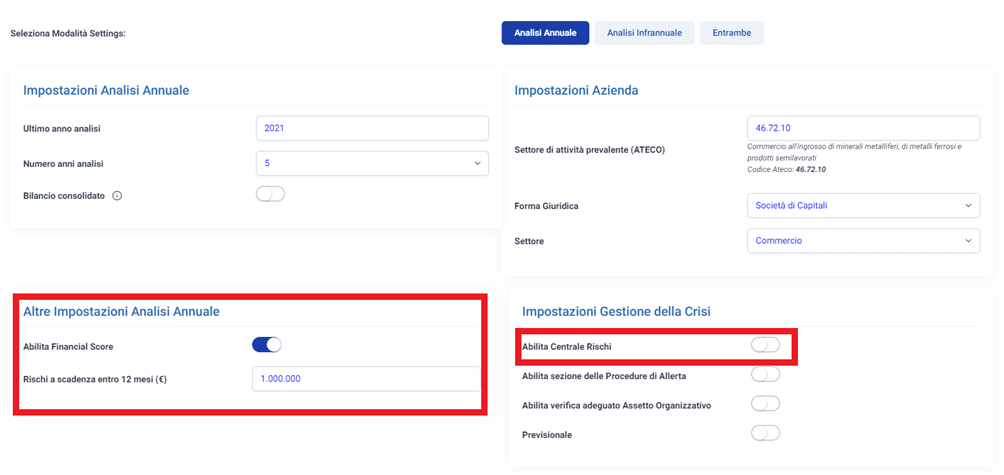The height and width of the screenshot is (475, 1004).
Task: Open the Settore Commercio dropdown
Action: (x=863, y=241)
